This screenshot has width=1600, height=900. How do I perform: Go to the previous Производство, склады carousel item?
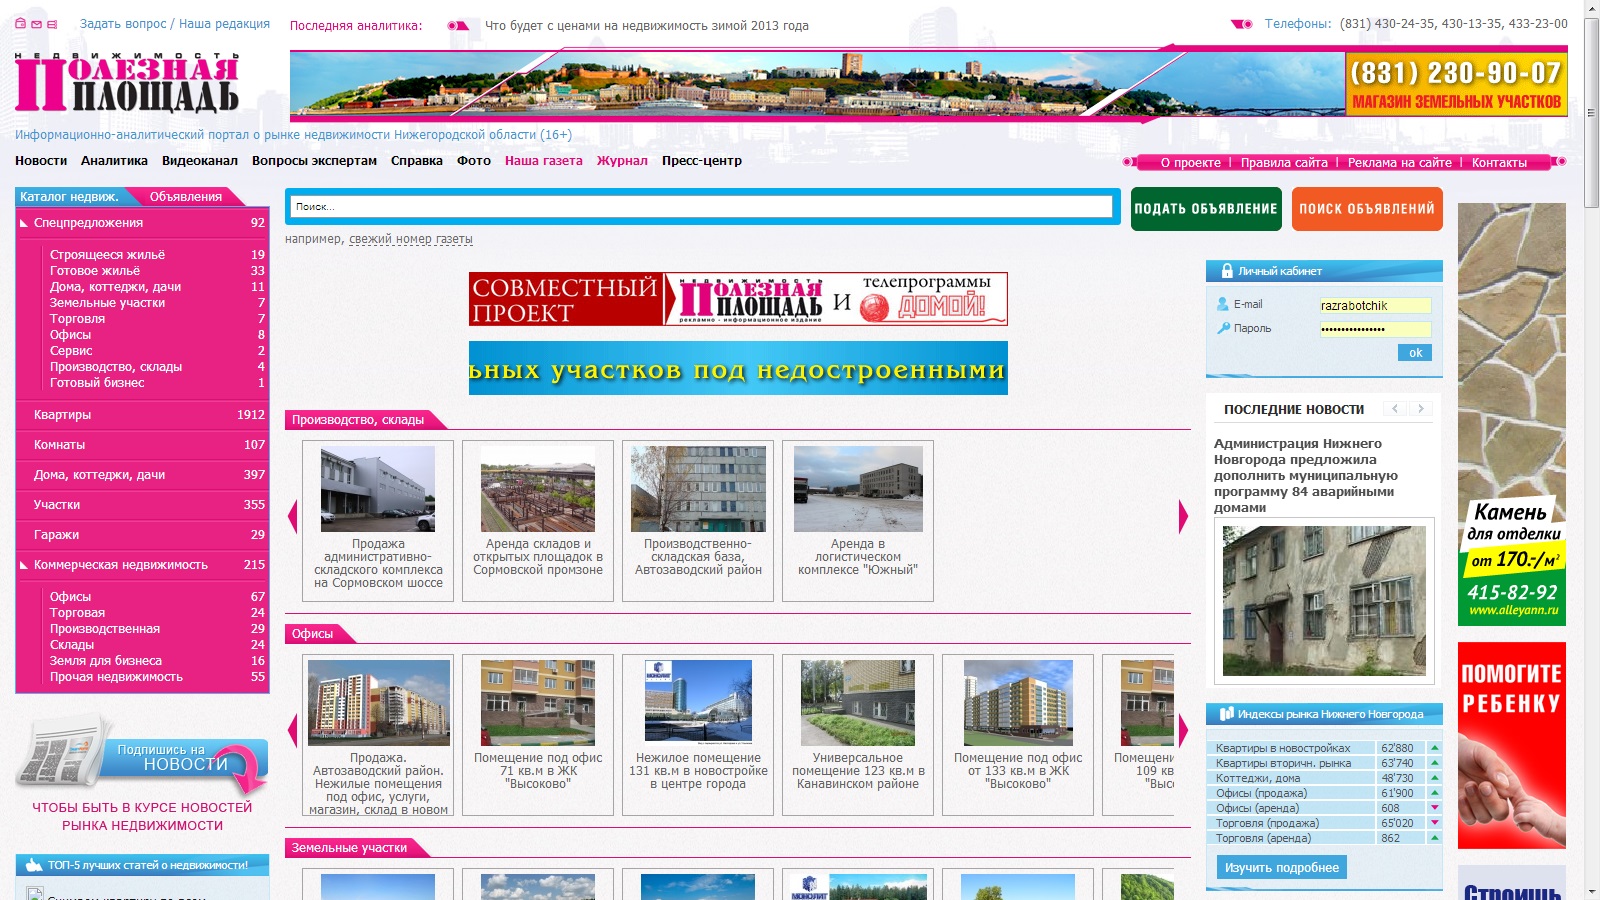point(293,517)
